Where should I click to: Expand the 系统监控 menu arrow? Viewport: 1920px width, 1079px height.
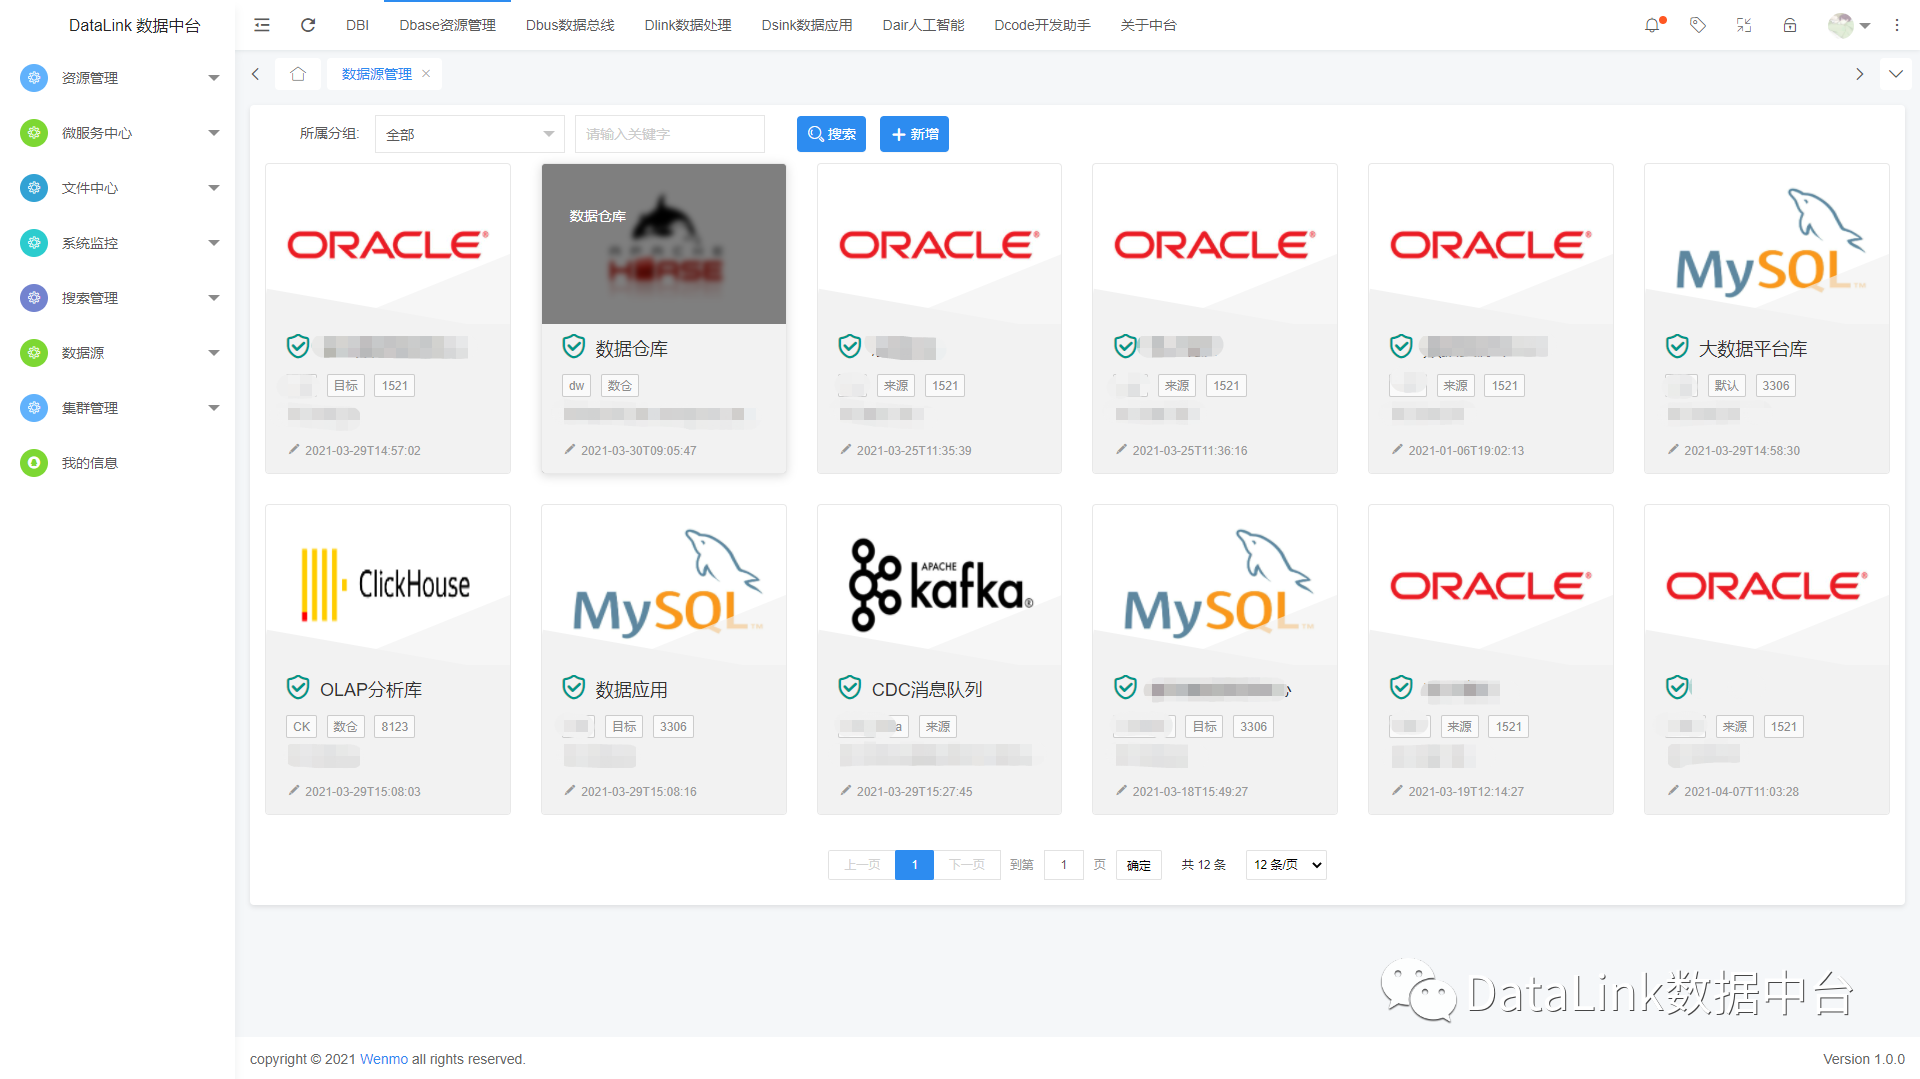click(213, 243)
